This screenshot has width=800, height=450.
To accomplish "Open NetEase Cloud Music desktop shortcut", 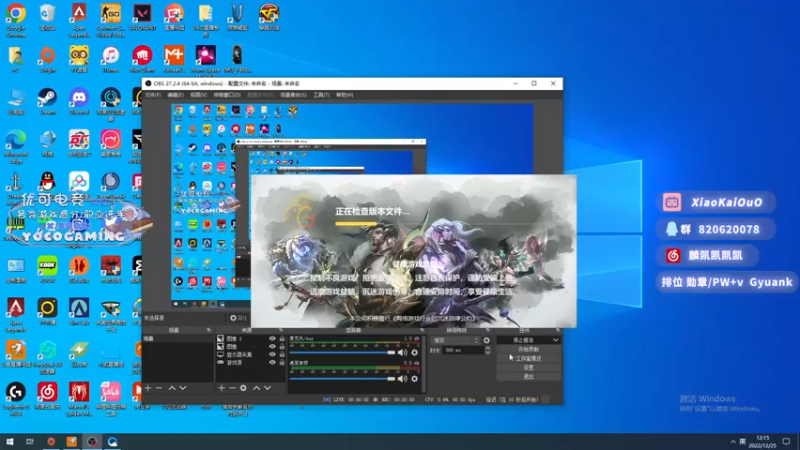I will click(47, 396).
